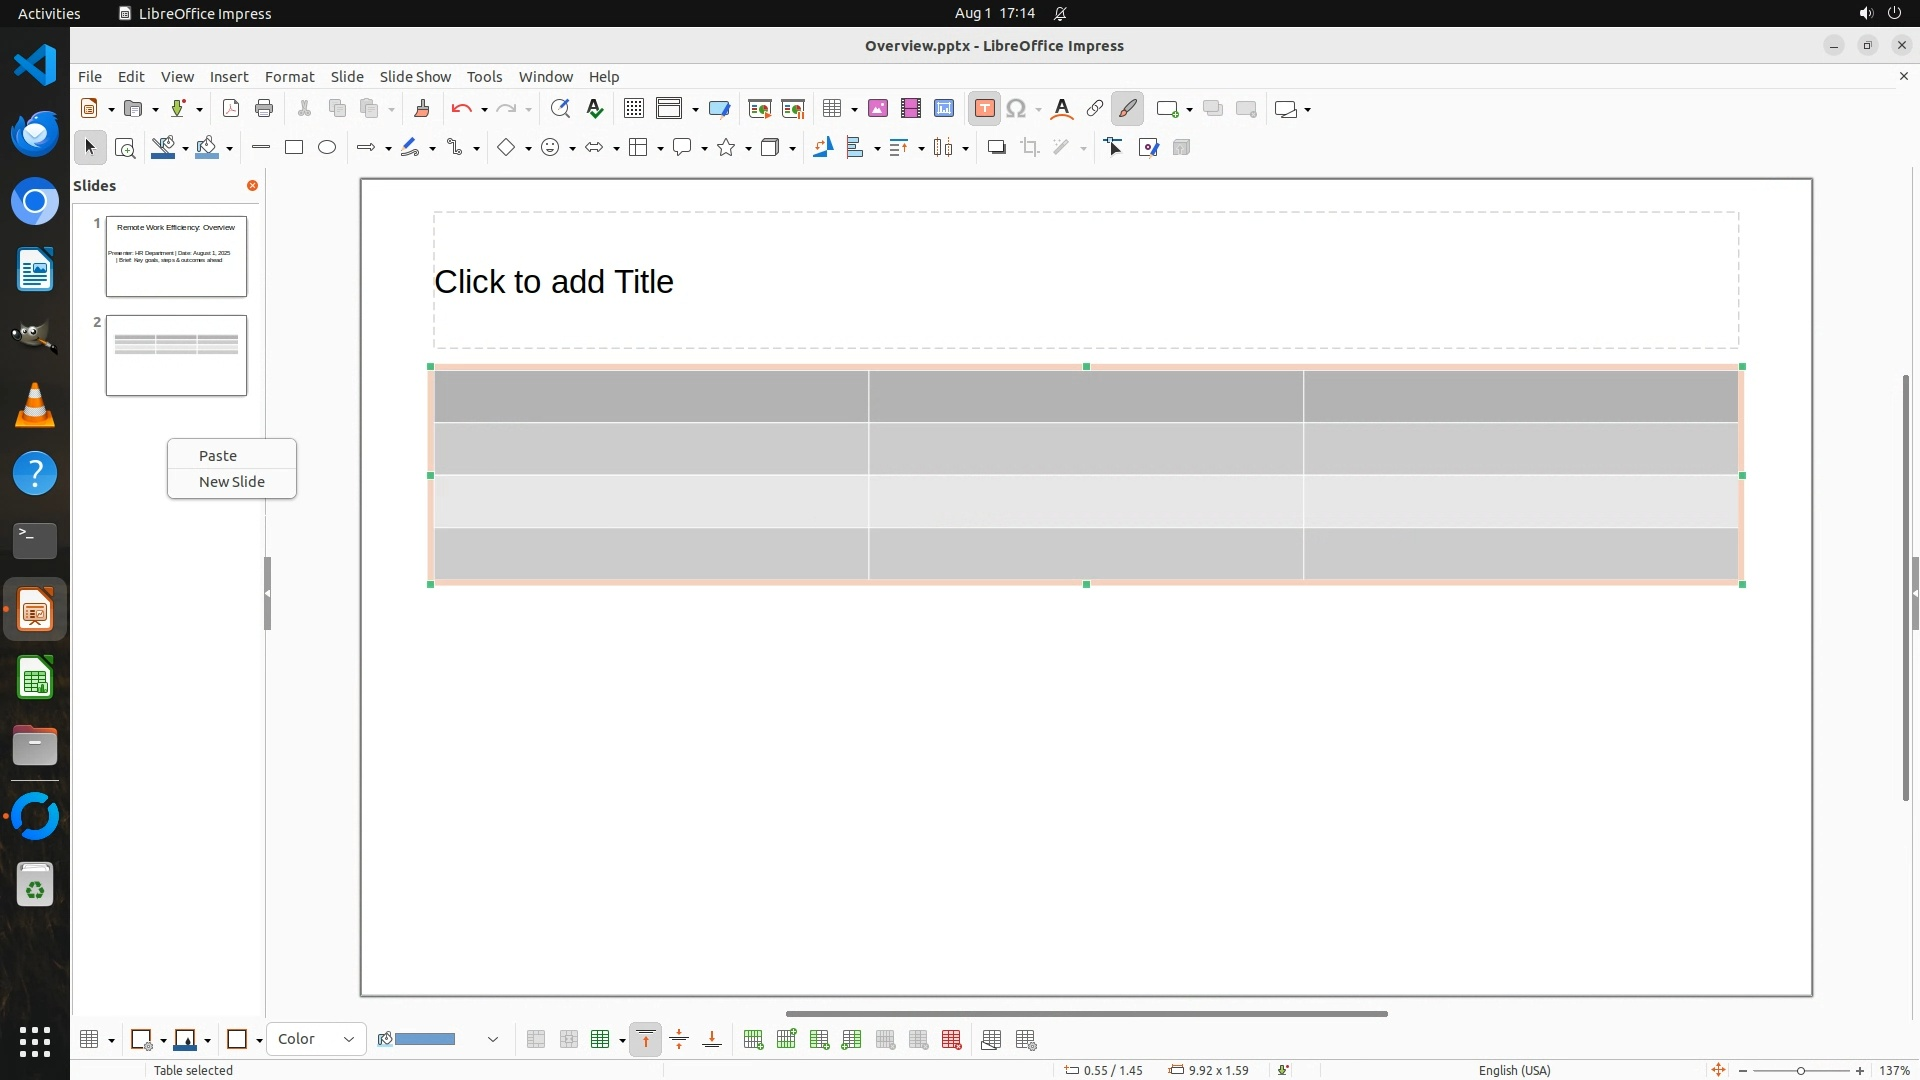1920x1080 pixels.
Task: Click the Insert Hyperlink icon
Action: [x=1095, y=109]
